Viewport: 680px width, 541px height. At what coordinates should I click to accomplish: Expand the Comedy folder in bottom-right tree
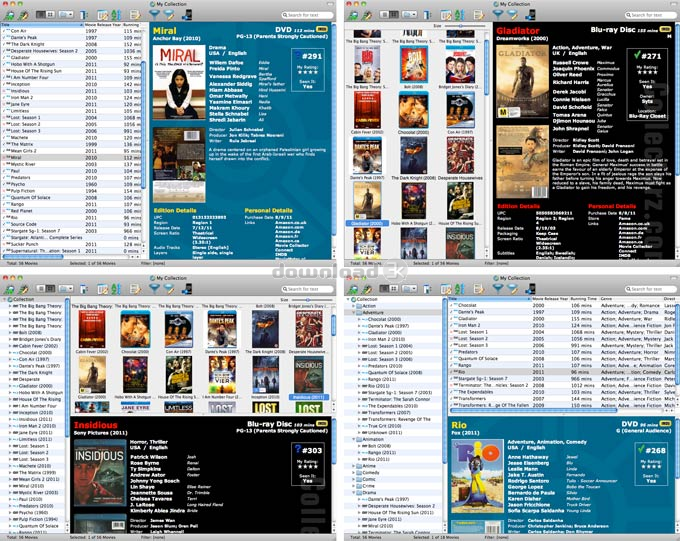pos(354,472)
